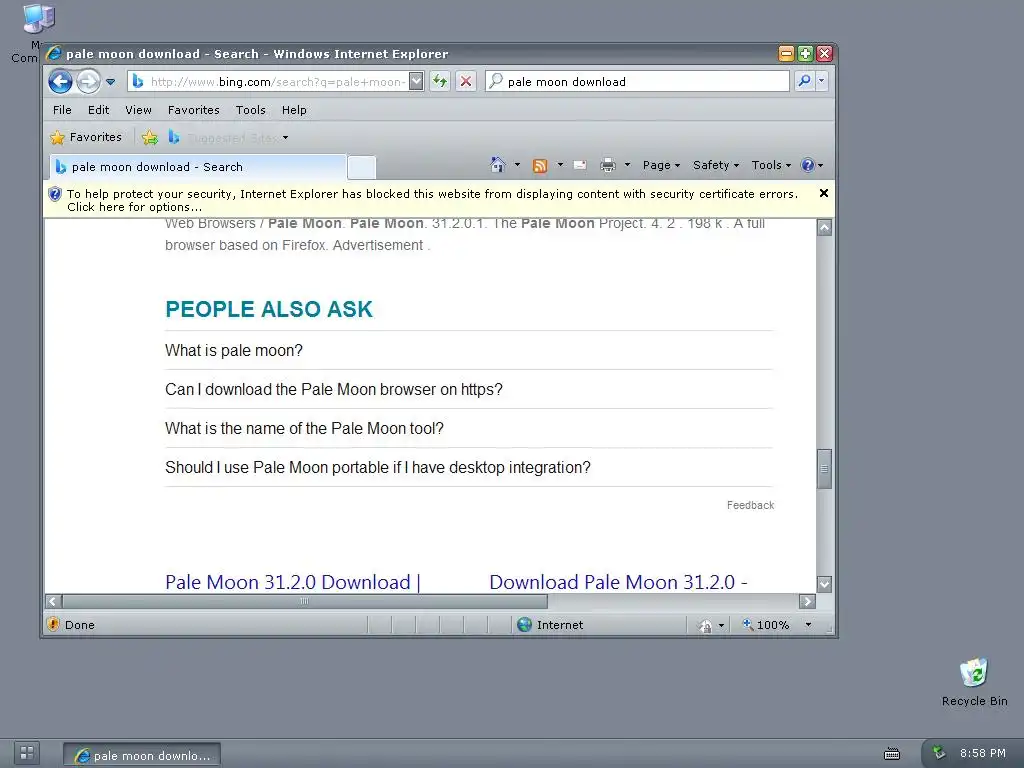Viewport: 1024px width, 768px height.
Task: Open the Help menu
Action: (x=294, y=110)
